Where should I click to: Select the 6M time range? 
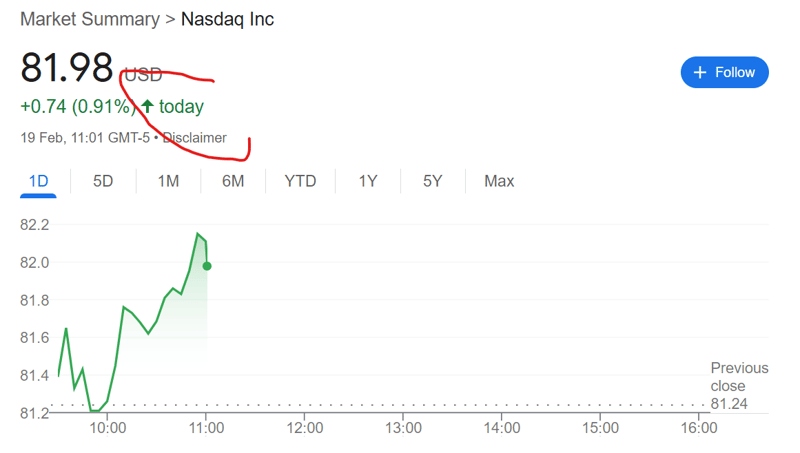click(233, 181)
